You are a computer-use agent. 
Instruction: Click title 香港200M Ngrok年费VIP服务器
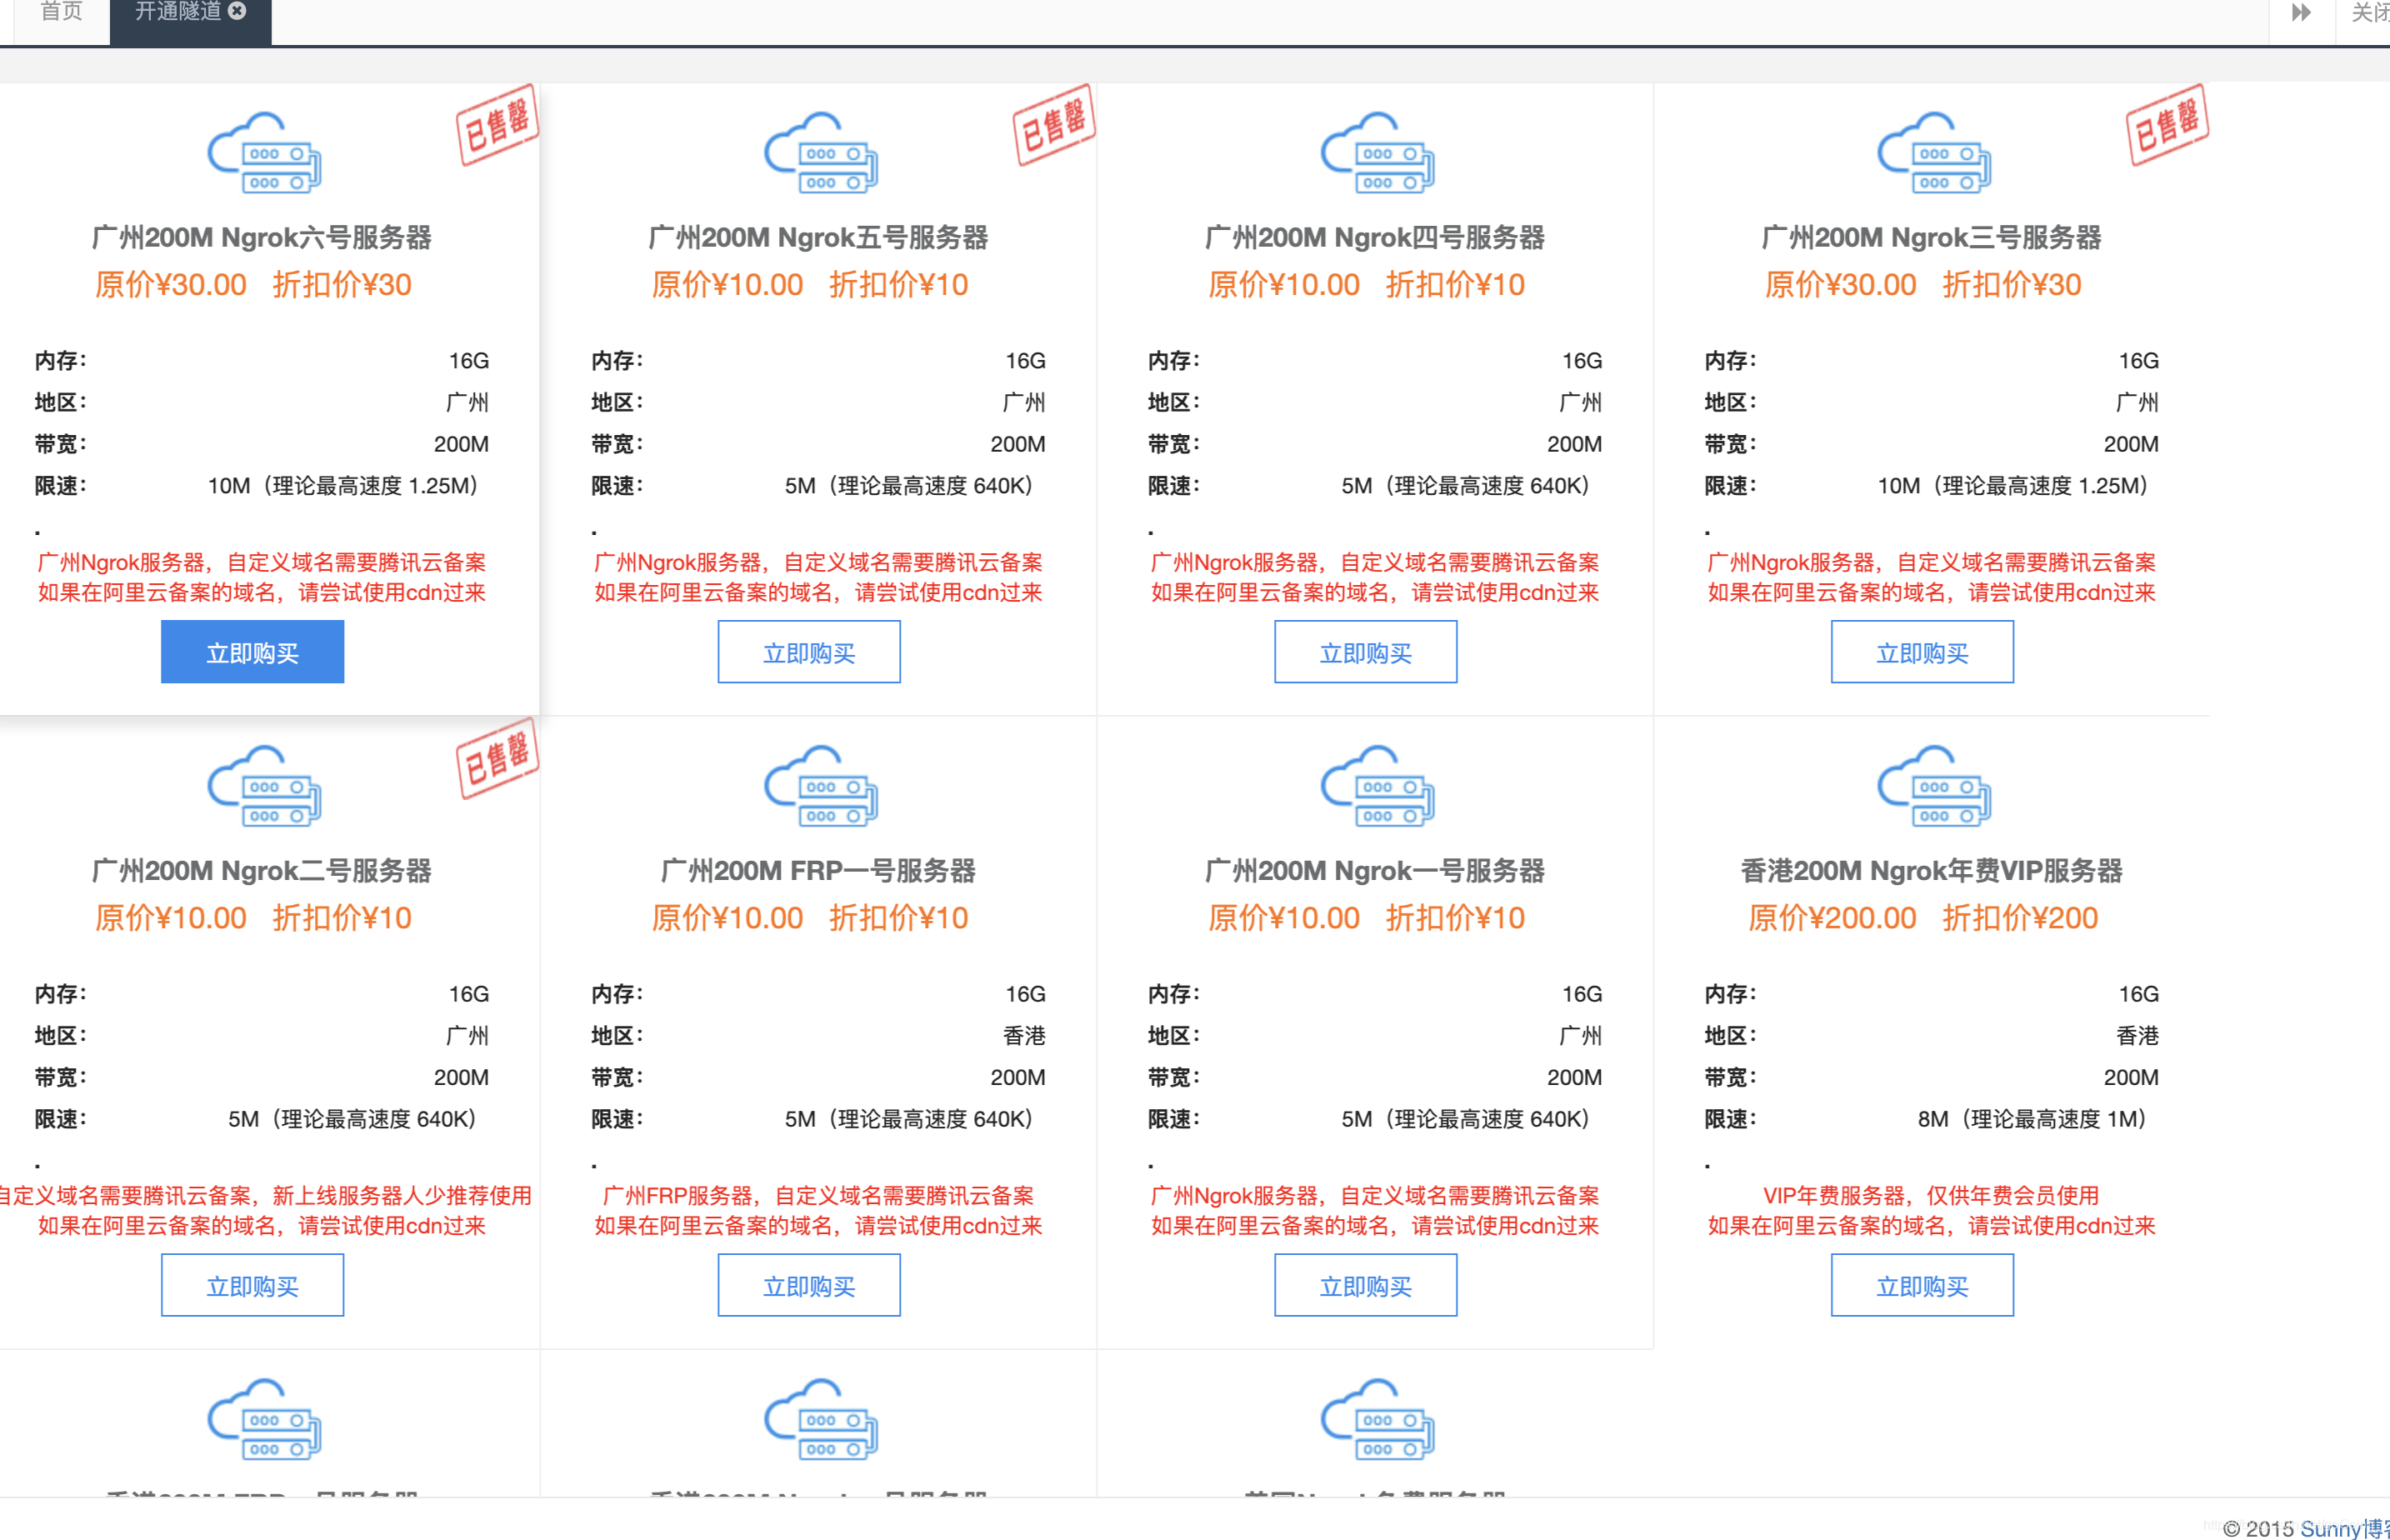pyautogui.click(x=1932, y=870)
